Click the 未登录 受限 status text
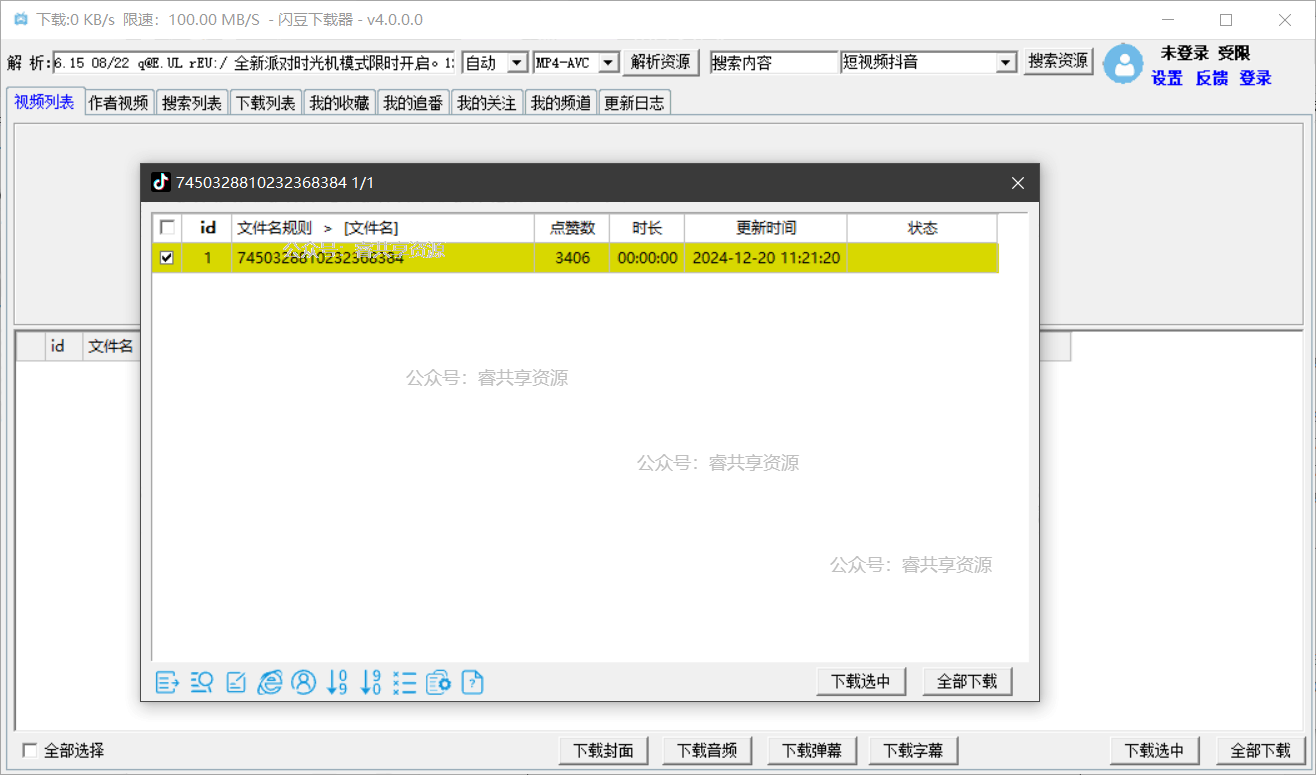This screenshot has width=1316, height=775. pos(1205,53)
